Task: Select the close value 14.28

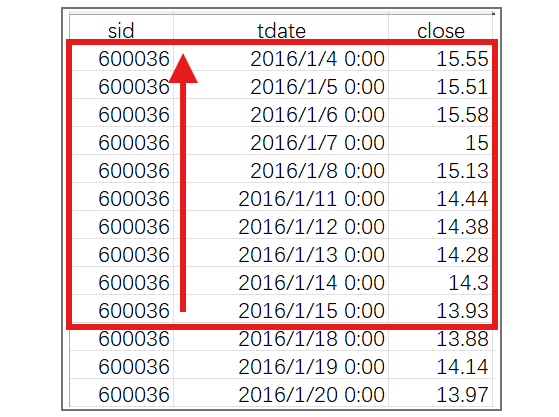Action: 441,253
